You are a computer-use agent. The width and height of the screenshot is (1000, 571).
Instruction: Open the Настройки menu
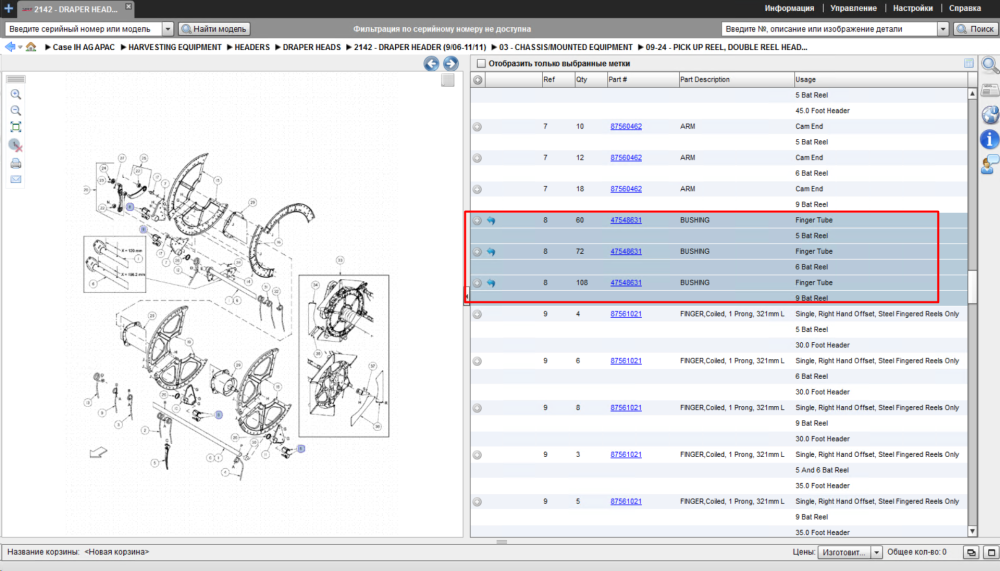912,8
